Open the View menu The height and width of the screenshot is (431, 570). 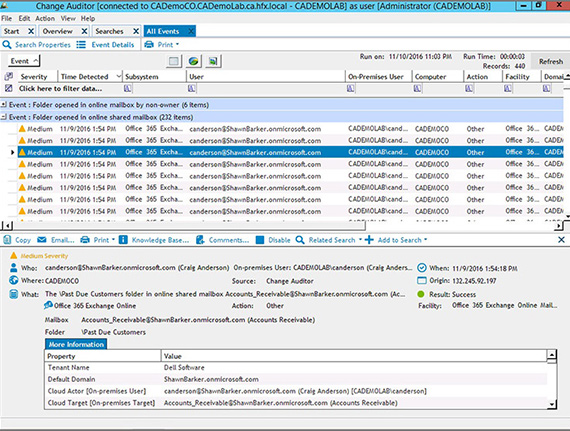coord(68,18)
